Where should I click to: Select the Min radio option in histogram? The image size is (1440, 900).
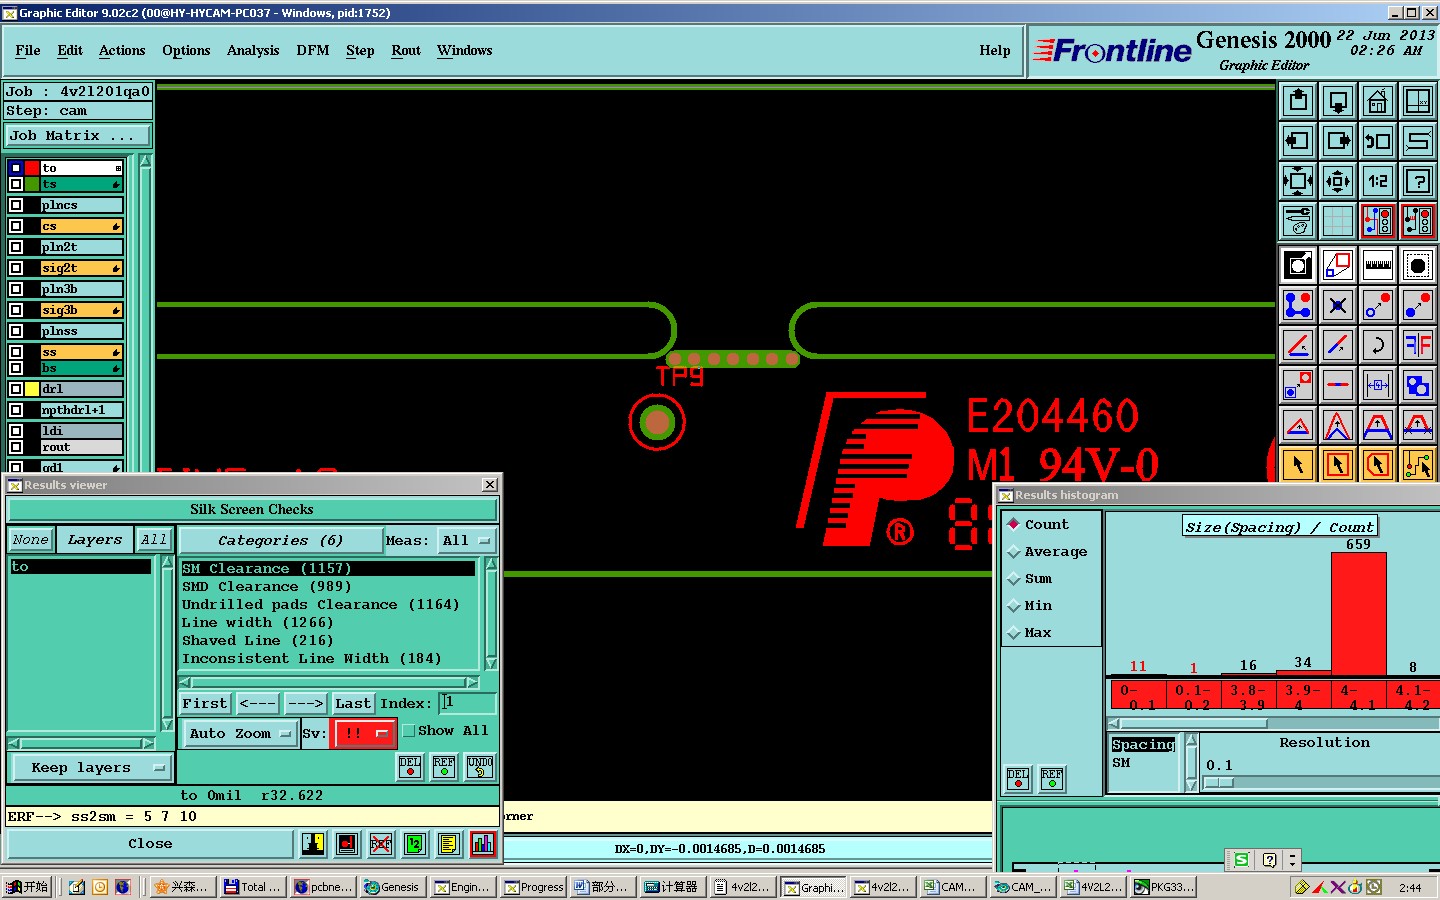tap(1014, 606)
